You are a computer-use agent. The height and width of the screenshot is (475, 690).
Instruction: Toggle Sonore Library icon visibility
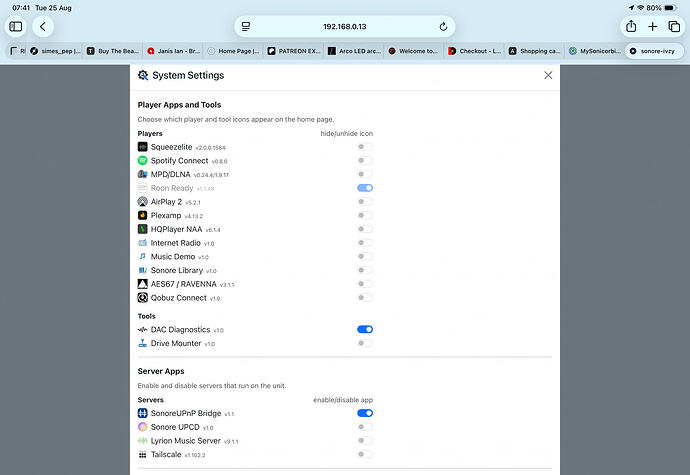(x=365, y=270)
